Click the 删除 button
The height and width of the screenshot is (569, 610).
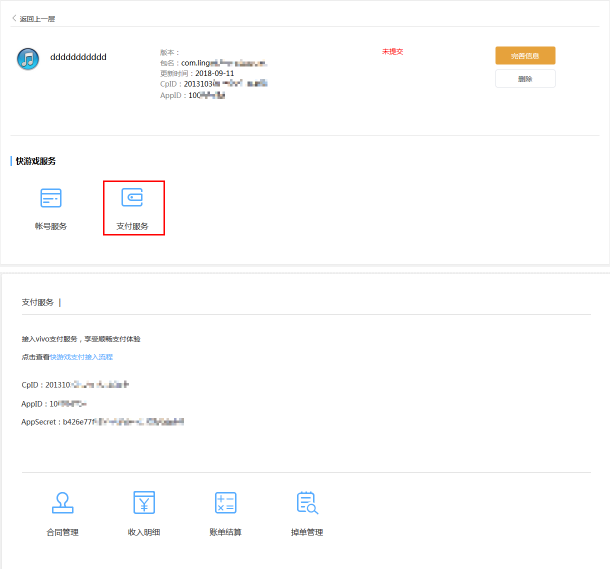(x=525, y=79)
